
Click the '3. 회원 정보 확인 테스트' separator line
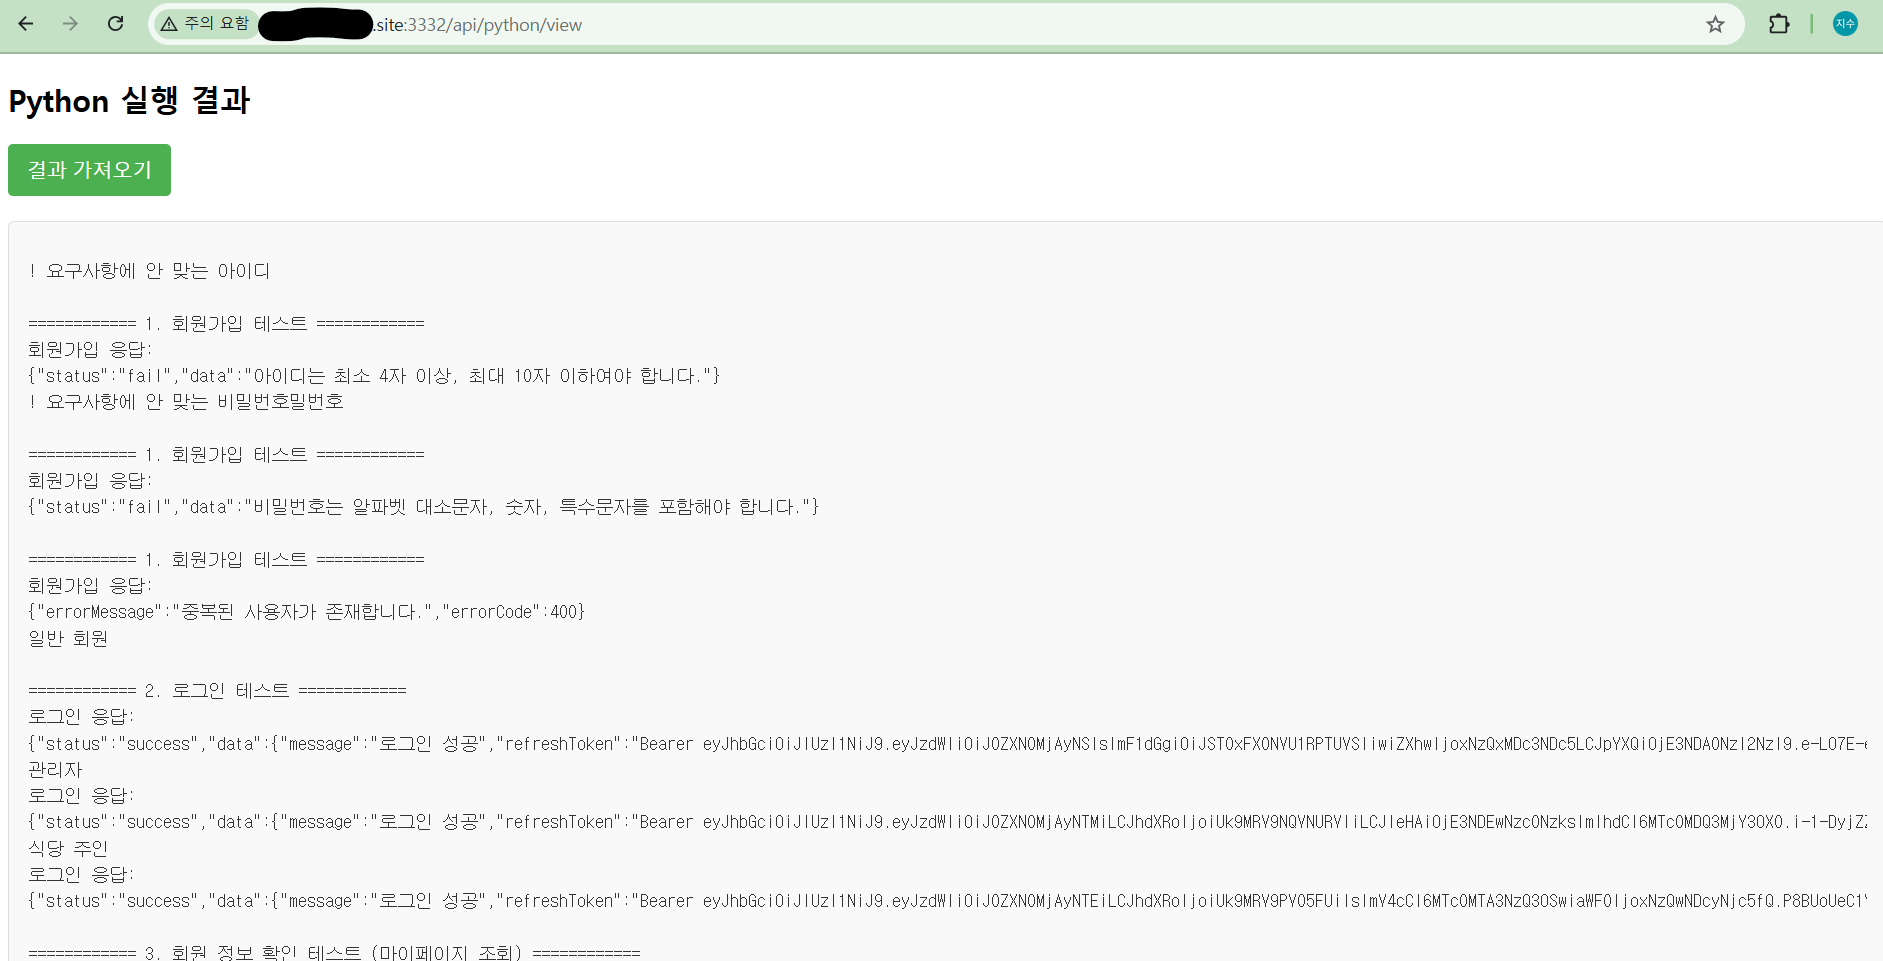[334, 953]
